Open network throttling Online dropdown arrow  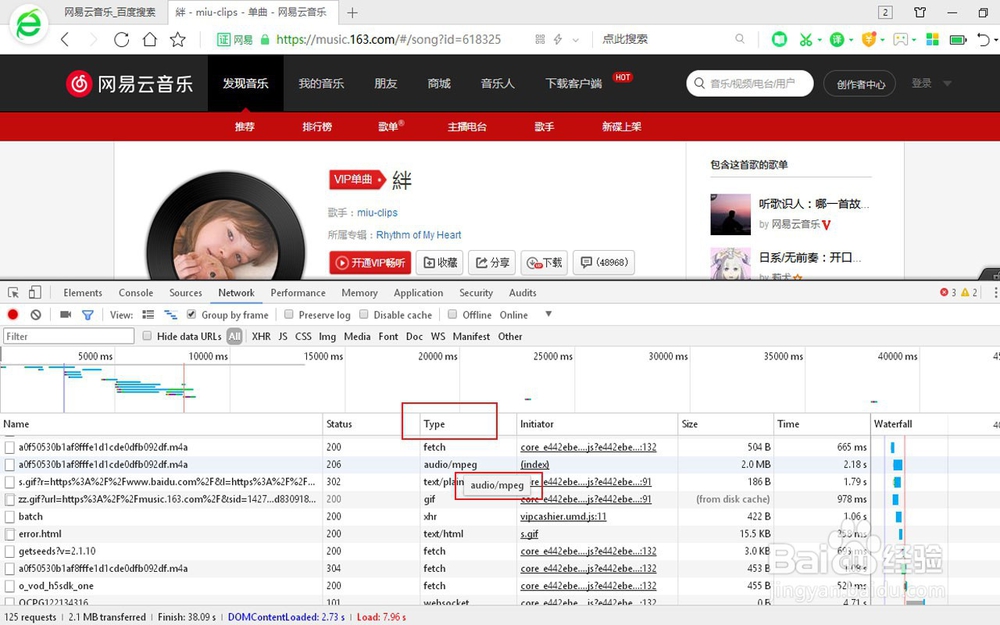point(548,314)
